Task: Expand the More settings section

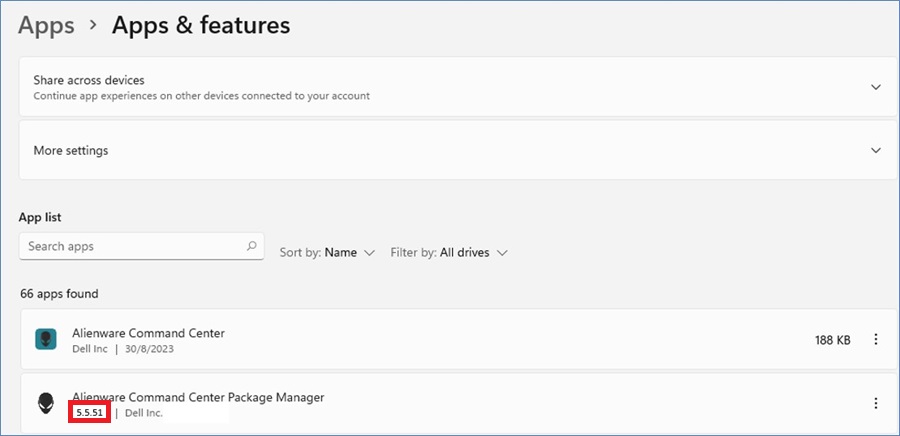Action: tap(876, 150)
